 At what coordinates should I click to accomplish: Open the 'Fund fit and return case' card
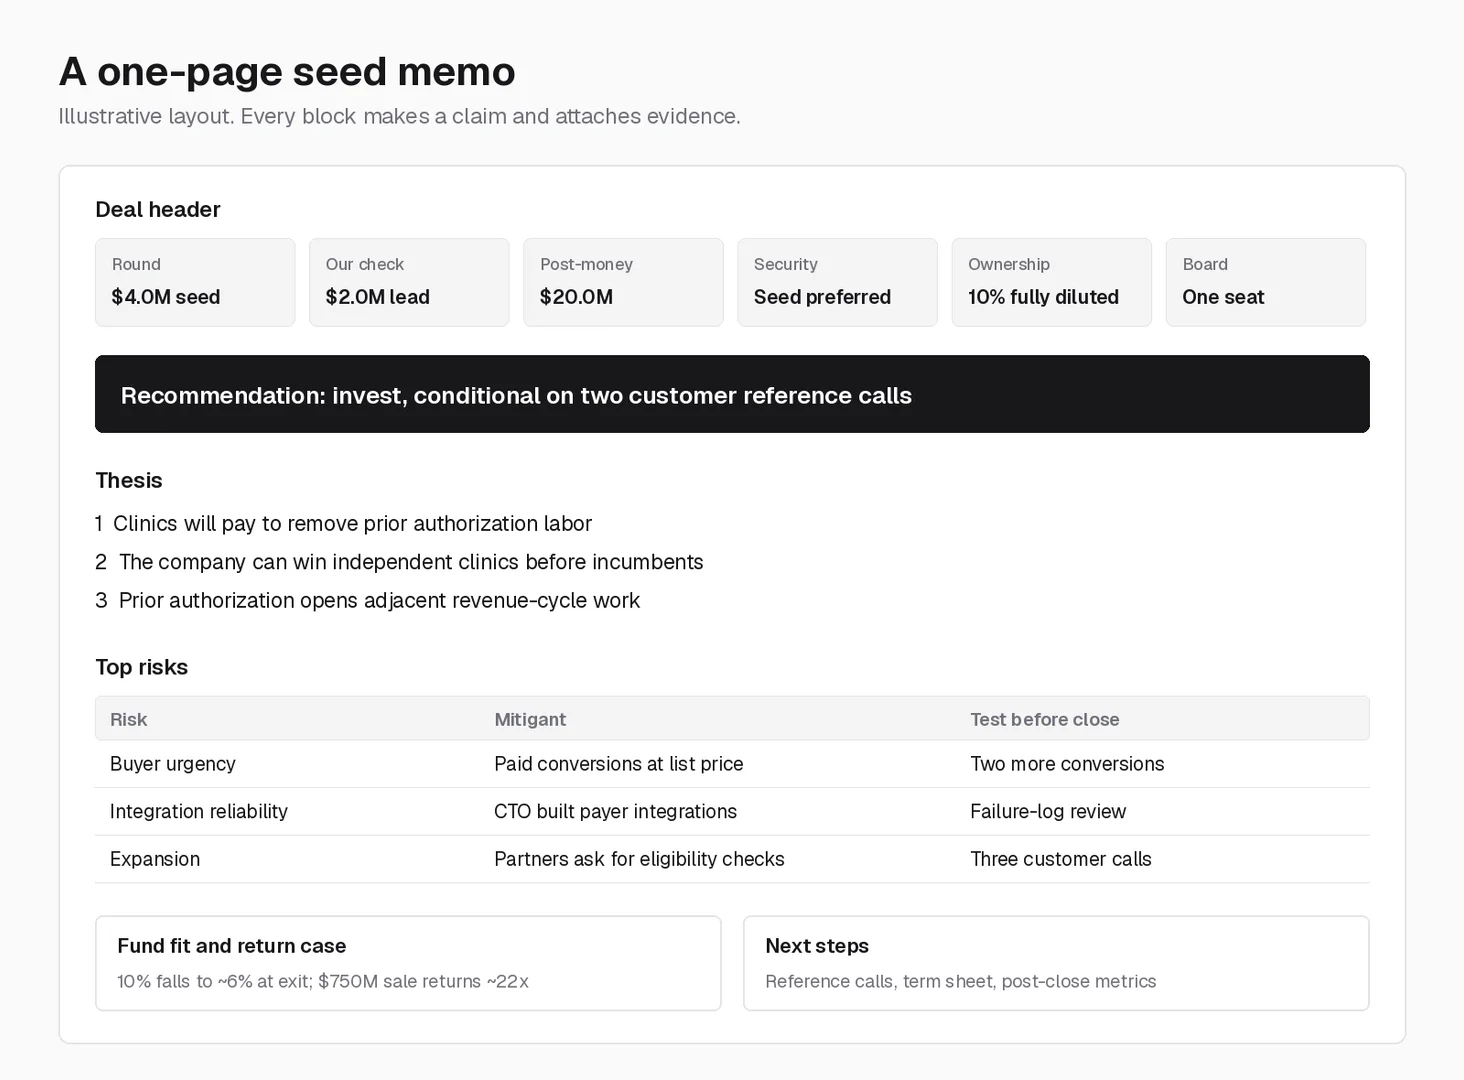coord(408,963)
